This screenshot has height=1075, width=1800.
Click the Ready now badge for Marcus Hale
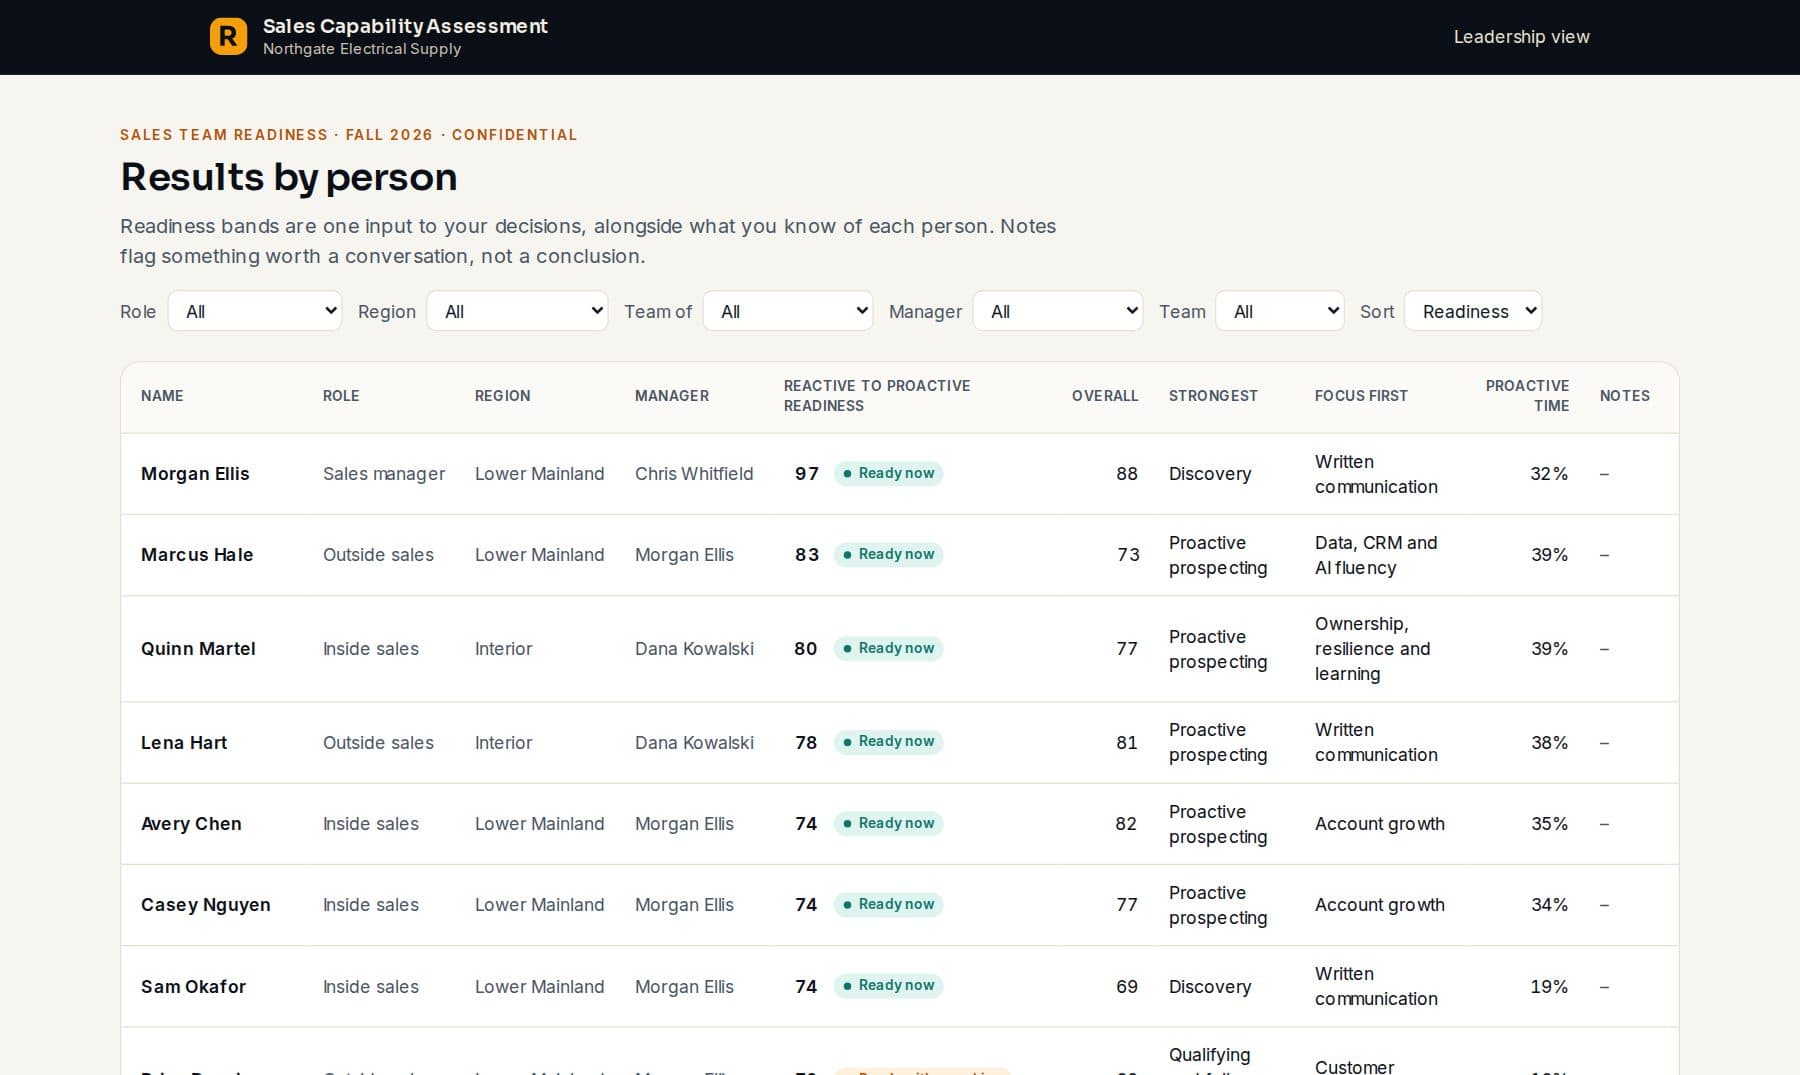[888, 554]
